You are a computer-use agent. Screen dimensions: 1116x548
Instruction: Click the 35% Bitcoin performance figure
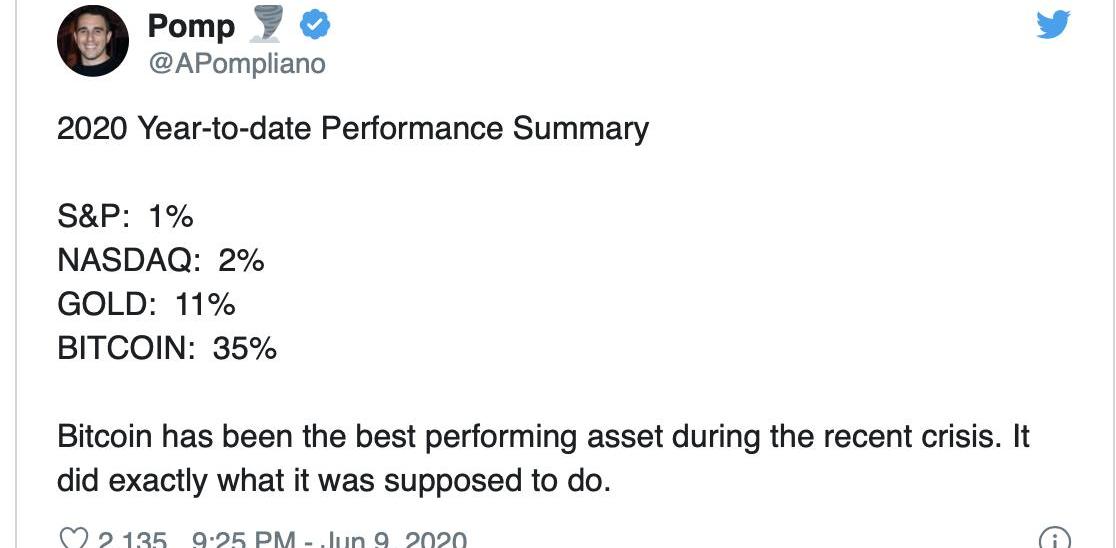[x=244, y=349]
